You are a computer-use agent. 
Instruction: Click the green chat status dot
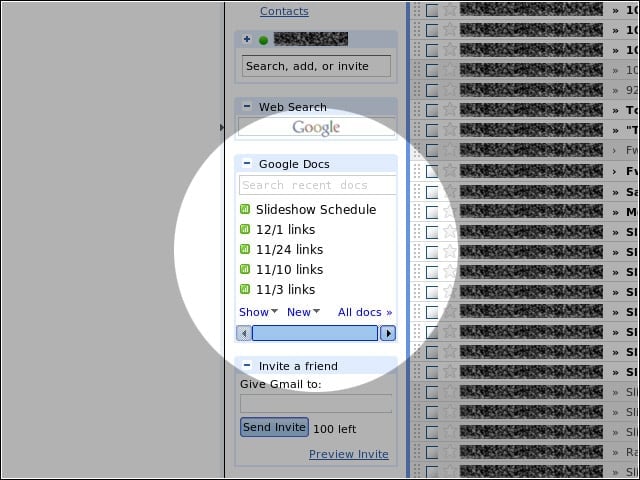[263, 40]
